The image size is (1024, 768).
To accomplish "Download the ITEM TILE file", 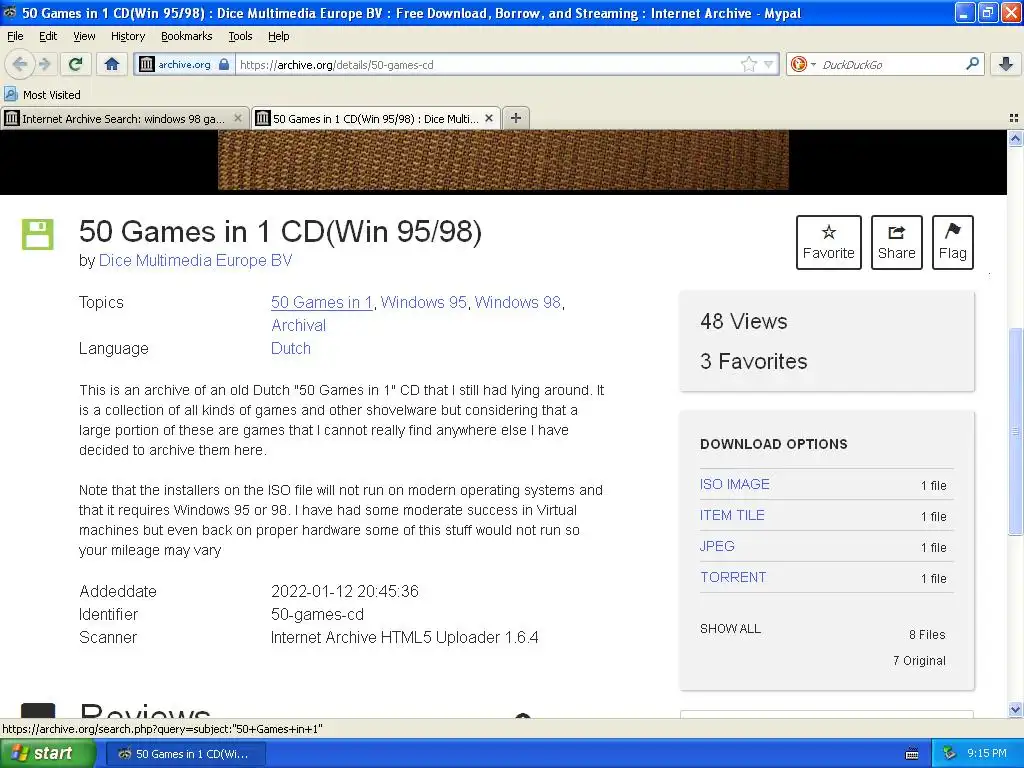I will click(732, 515).
